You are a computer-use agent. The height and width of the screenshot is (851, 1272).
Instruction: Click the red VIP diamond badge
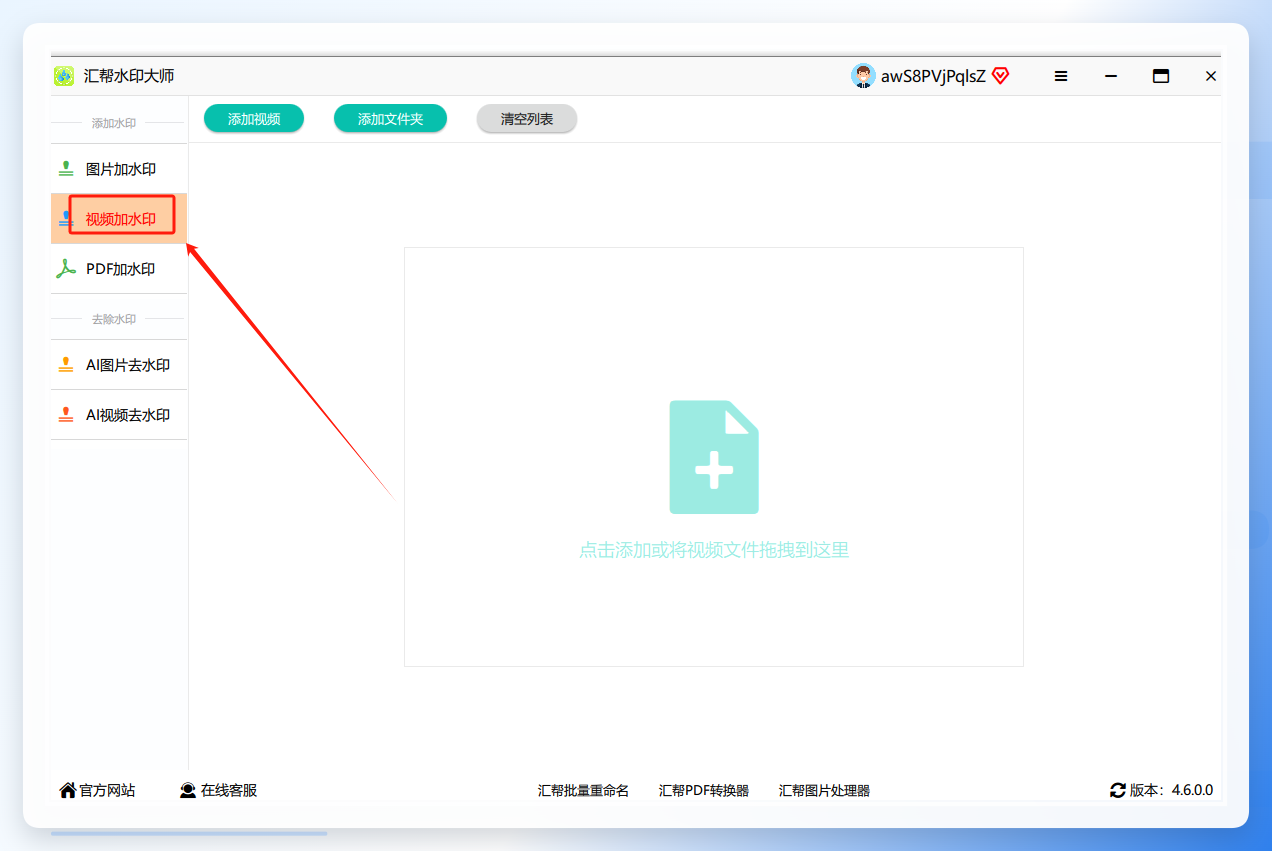point(1000,76)
